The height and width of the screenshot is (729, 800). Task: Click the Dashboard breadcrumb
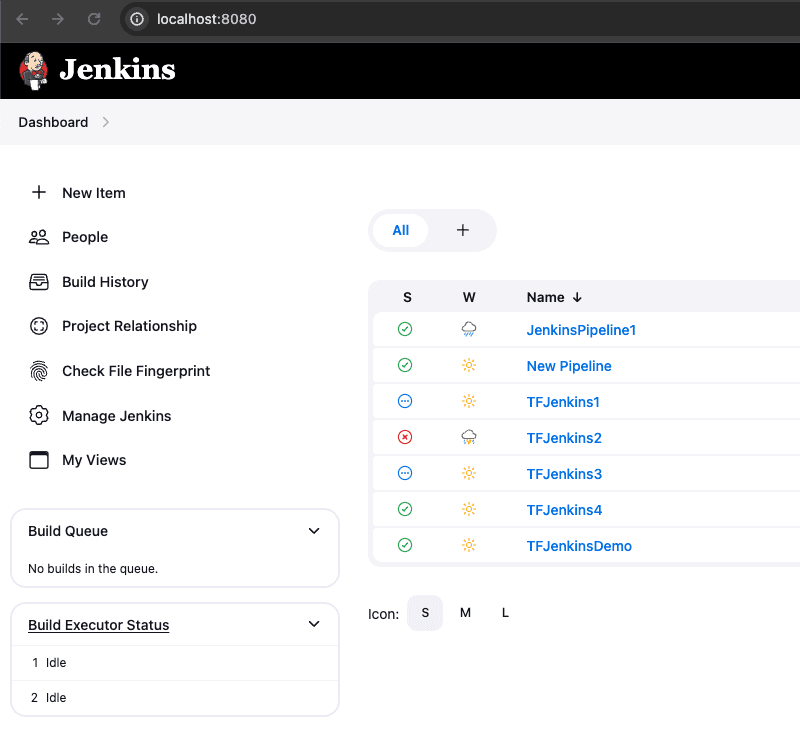point(53,122)
